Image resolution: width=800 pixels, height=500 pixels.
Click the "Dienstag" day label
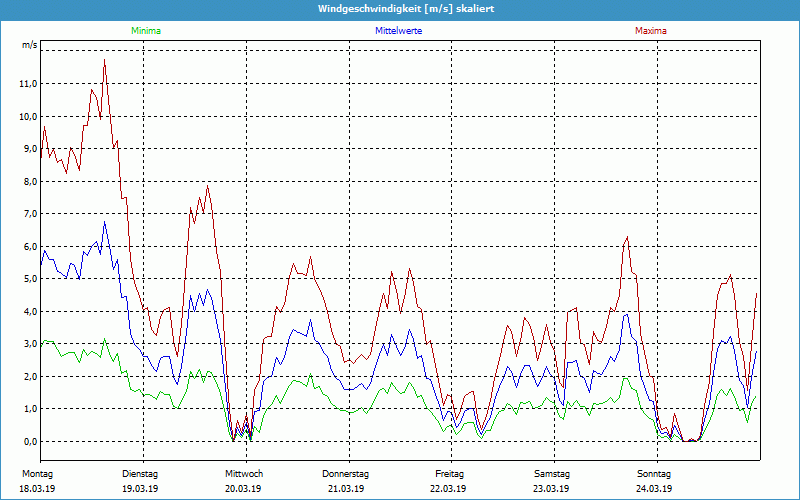[x=140, y=474]
